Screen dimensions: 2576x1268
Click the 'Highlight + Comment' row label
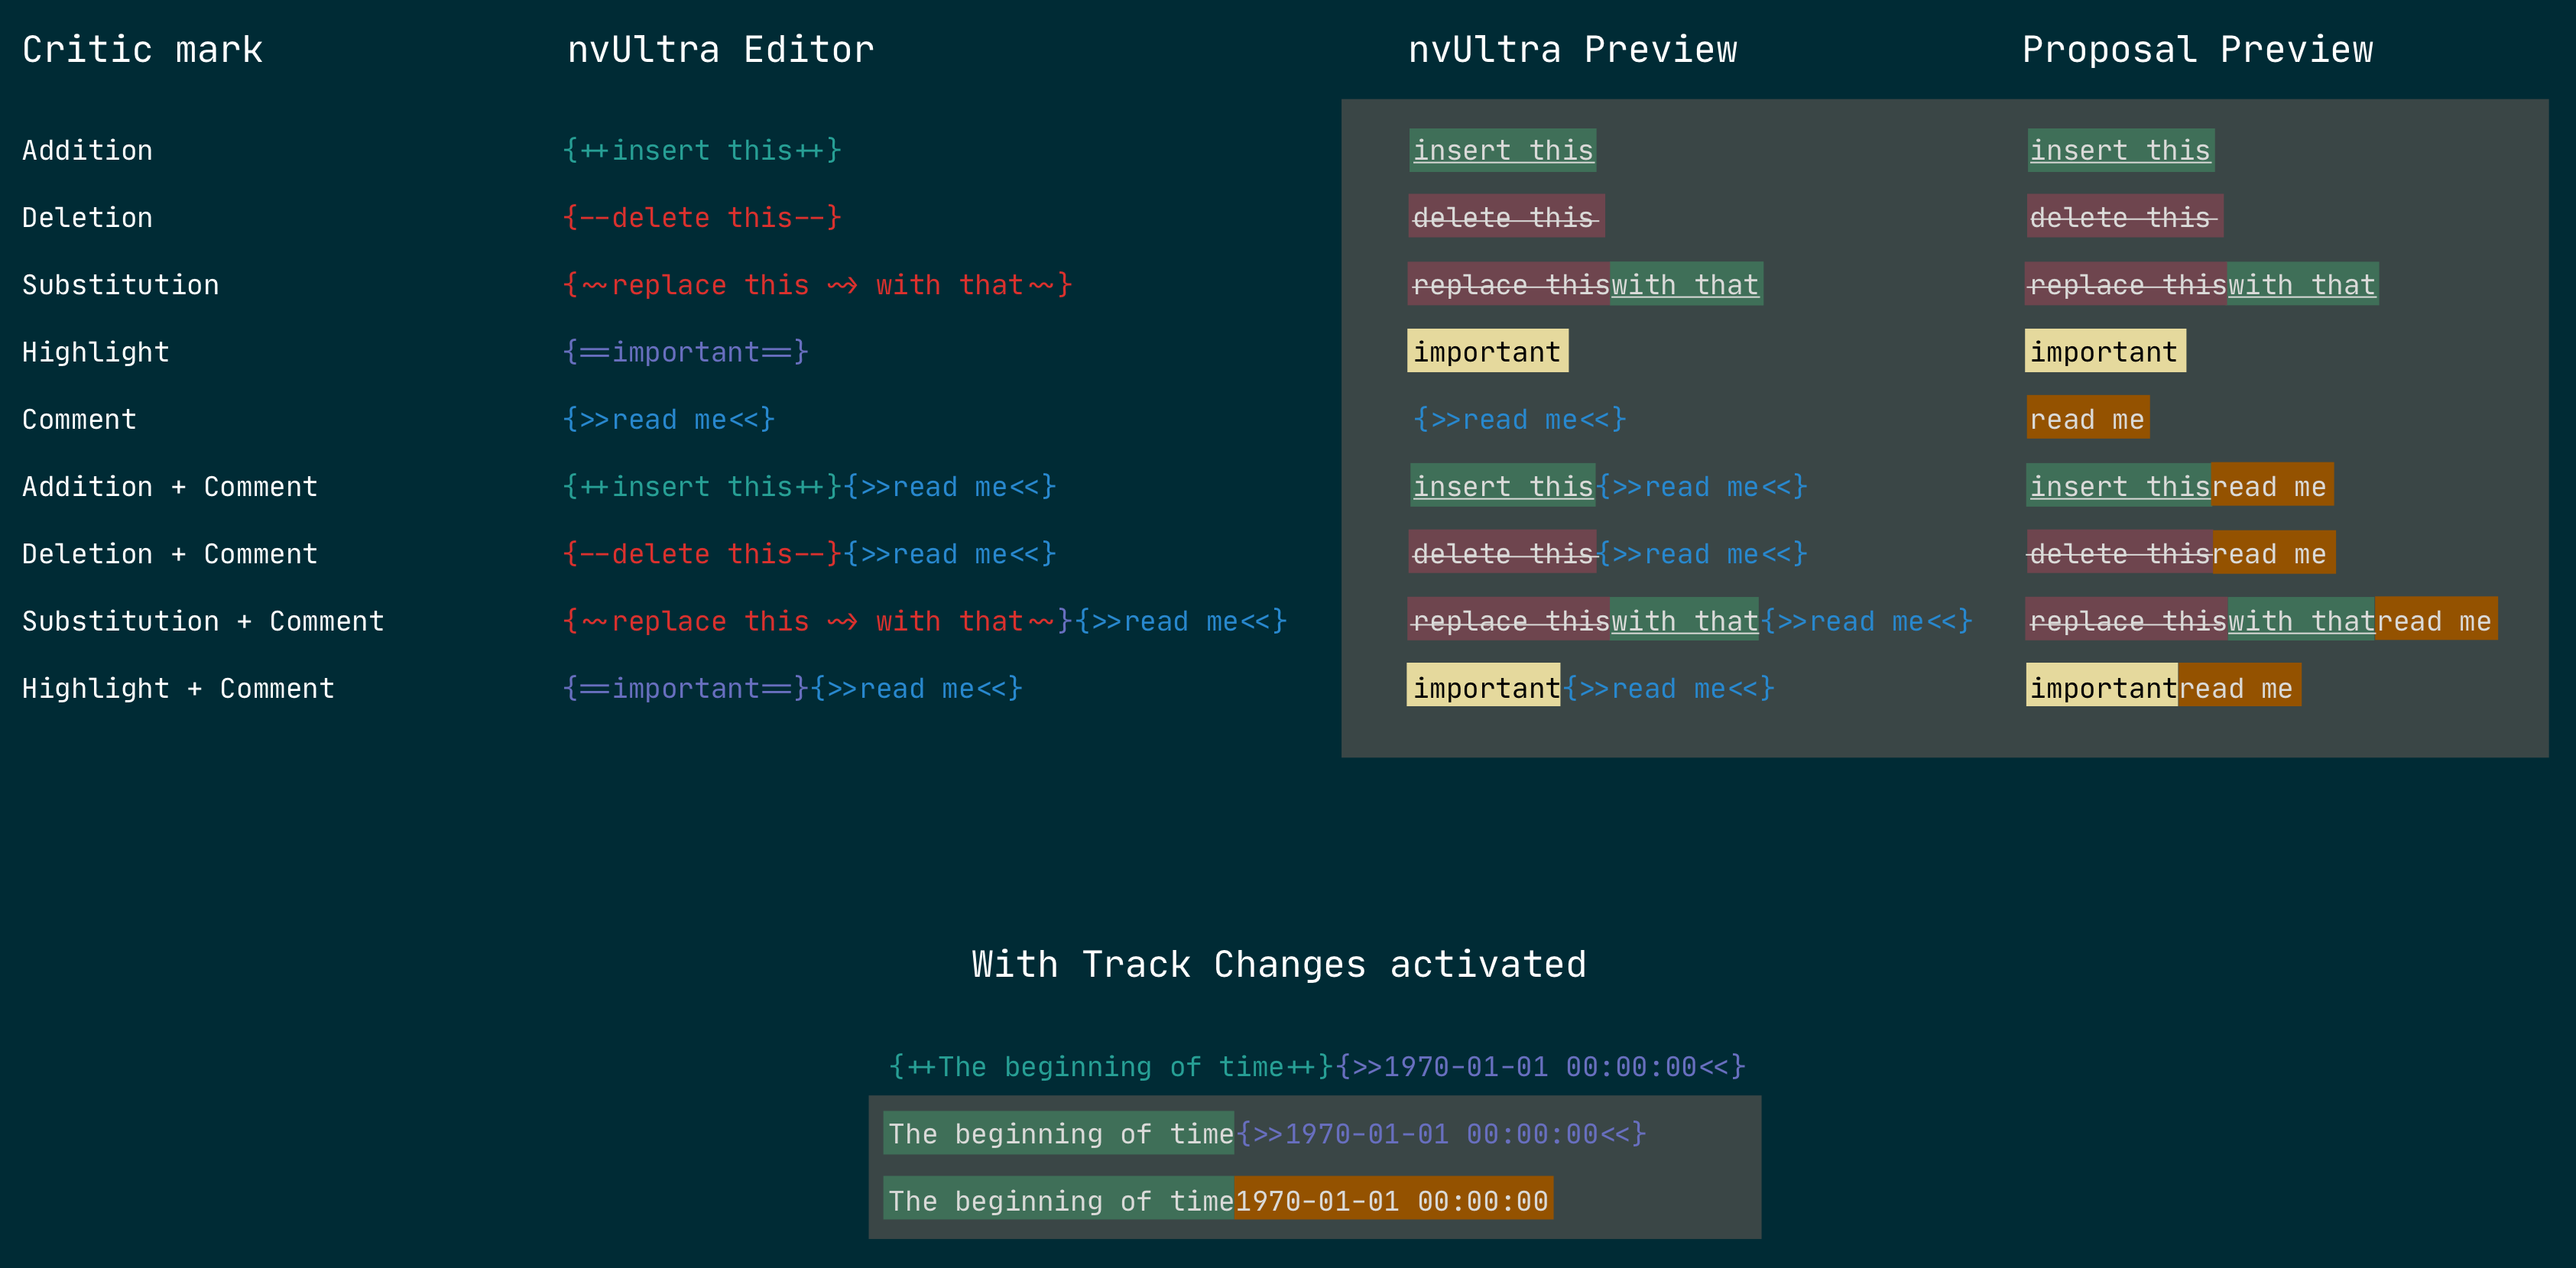[178, 688]
